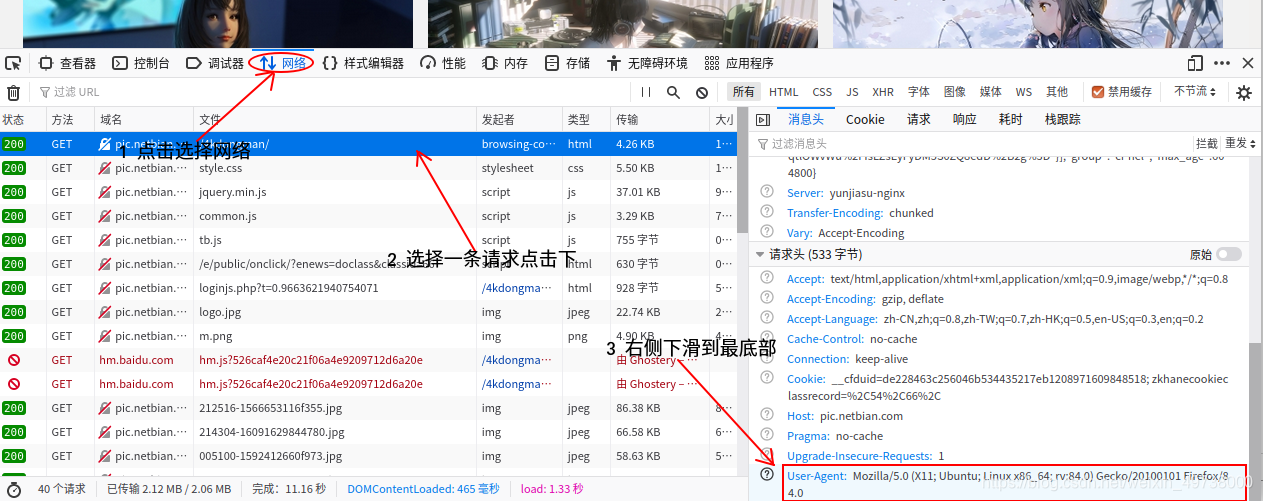Enable the HTML request filter
Screen dimensions: 1263x501
click(784, 92)
